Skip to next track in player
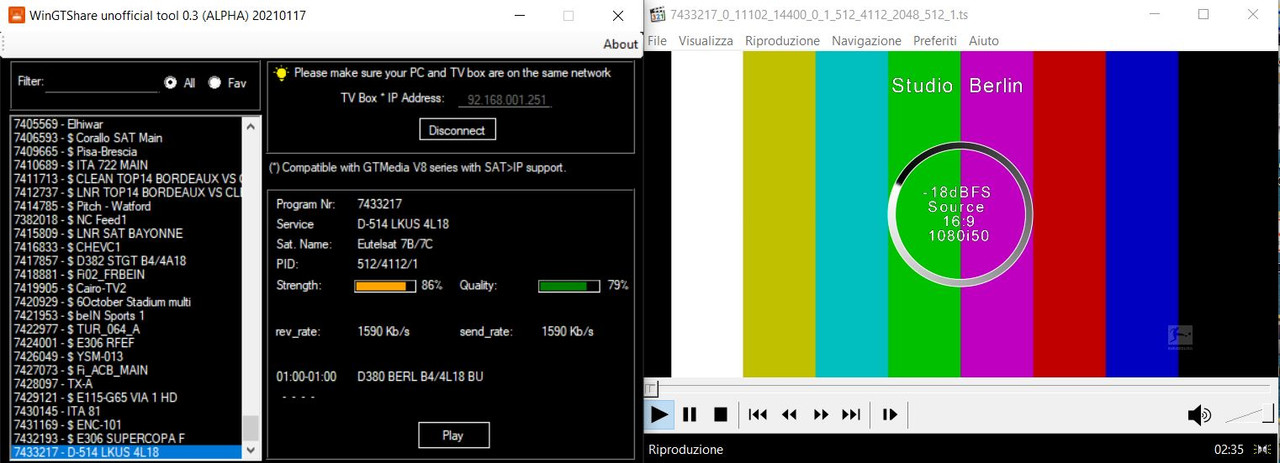 [x=851, y=414]
